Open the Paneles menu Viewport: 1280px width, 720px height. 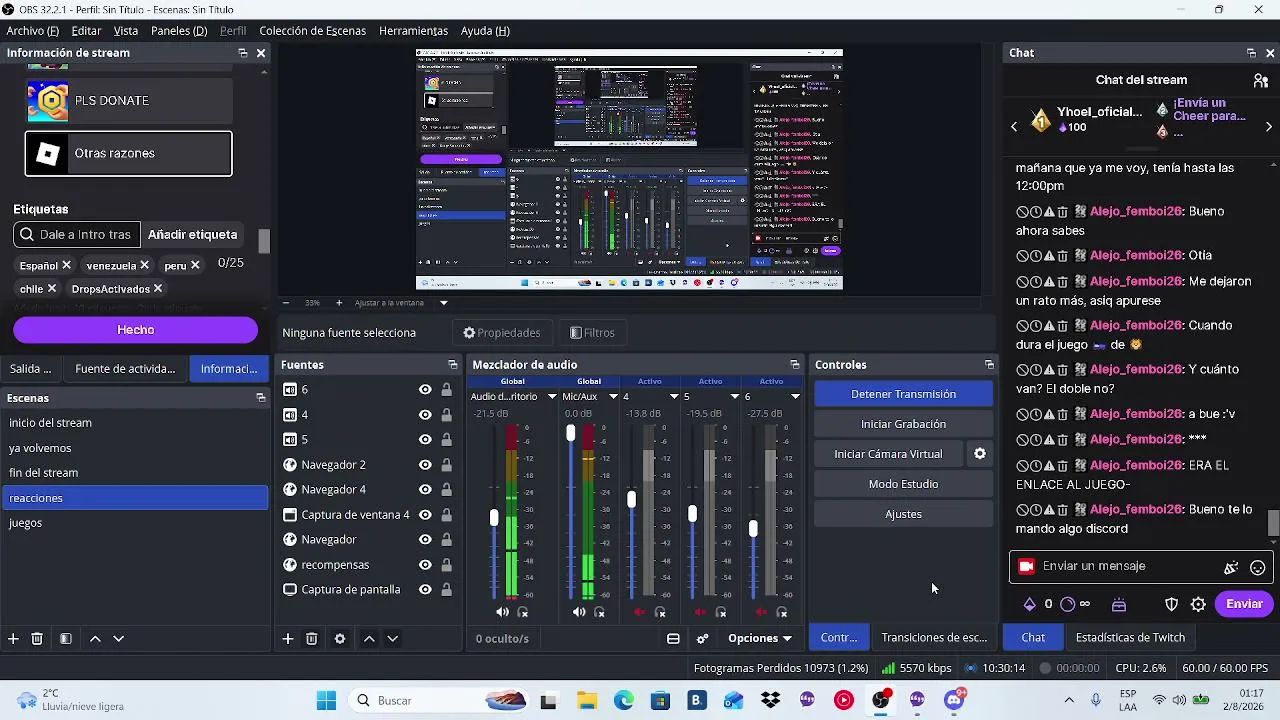(179, 31)
